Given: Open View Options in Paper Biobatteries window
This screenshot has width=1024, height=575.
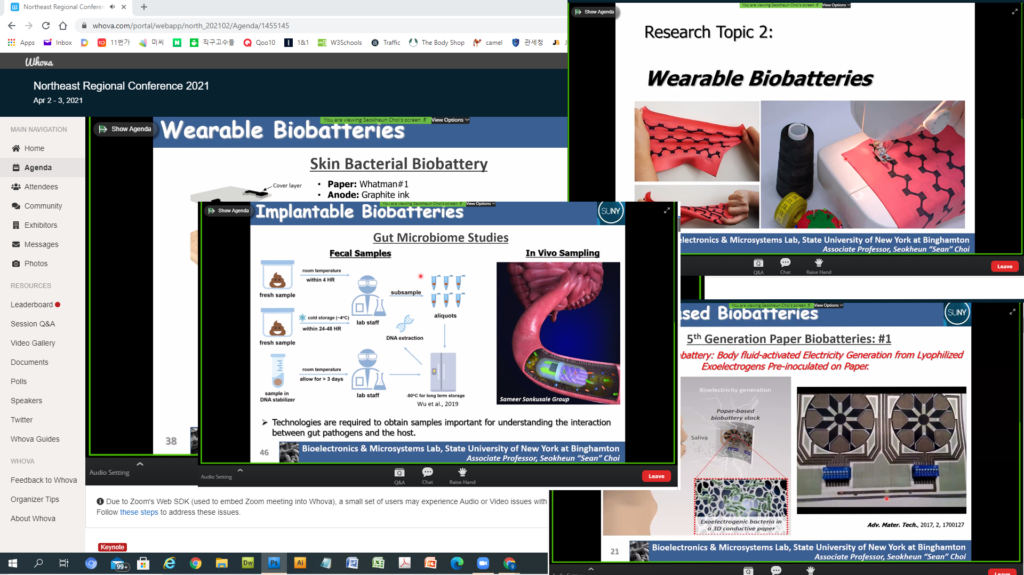Looking at the screenshot, I should pos(828,305).
